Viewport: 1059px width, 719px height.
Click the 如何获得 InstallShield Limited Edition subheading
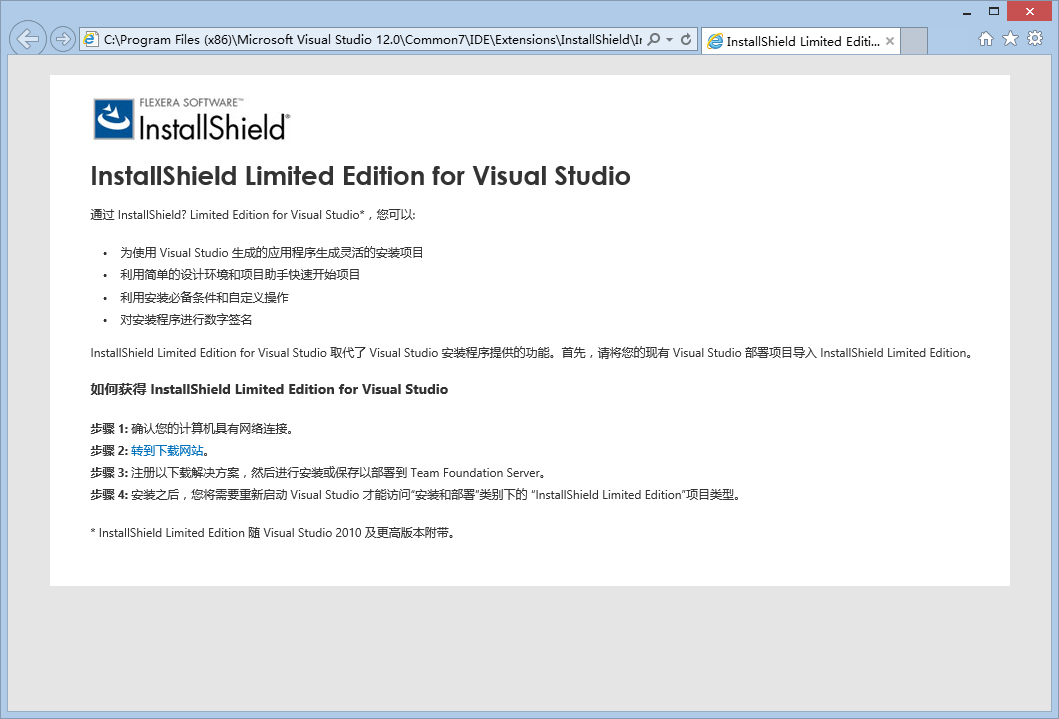[x=269, y=389]
